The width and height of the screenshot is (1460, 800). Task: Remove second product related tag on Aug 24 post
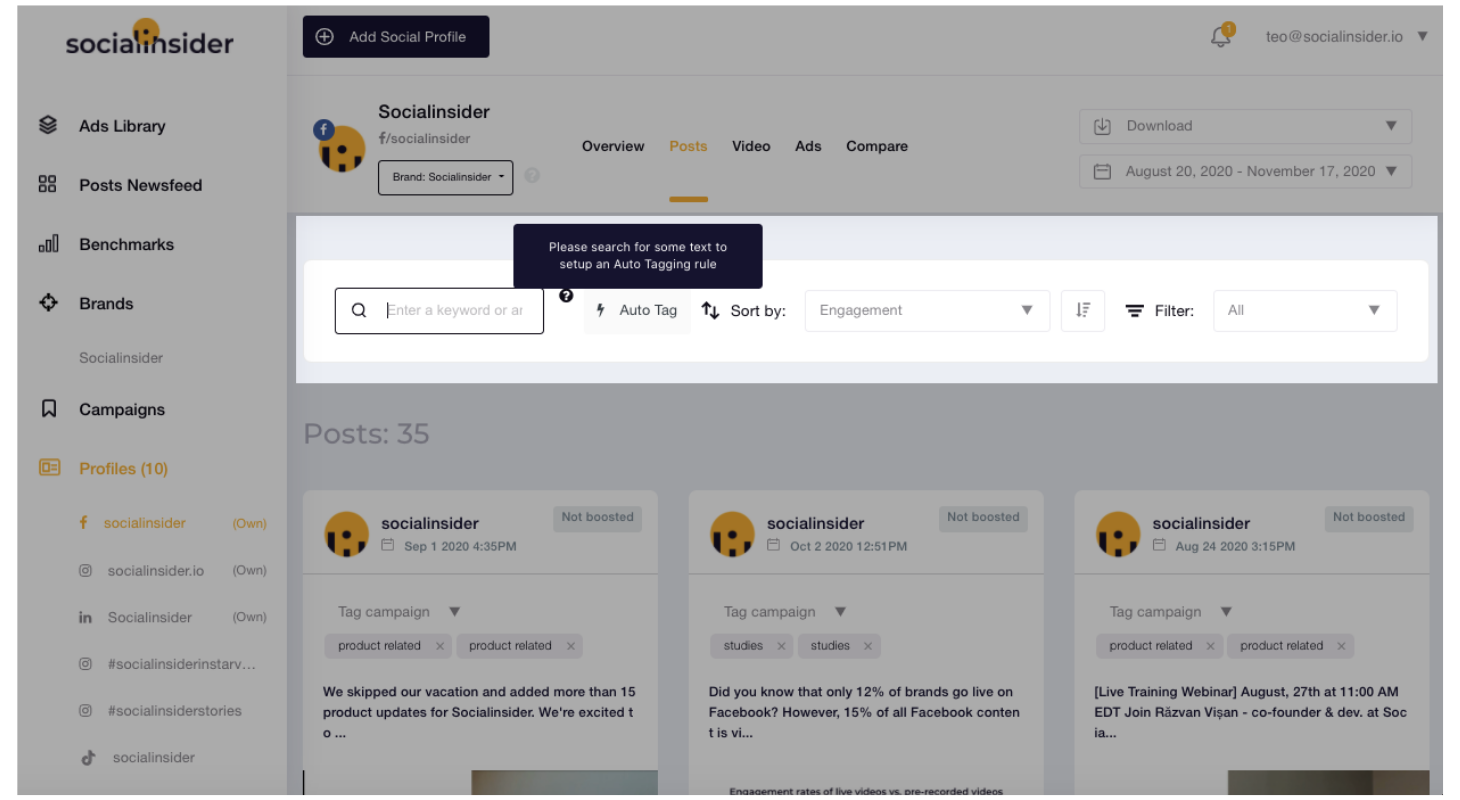(x=1341, y=646)
